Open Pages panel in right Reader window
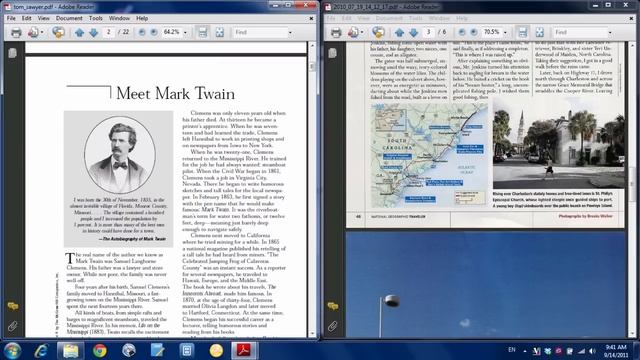This screenshot has width=640, height=360. [x=333, y=53]
